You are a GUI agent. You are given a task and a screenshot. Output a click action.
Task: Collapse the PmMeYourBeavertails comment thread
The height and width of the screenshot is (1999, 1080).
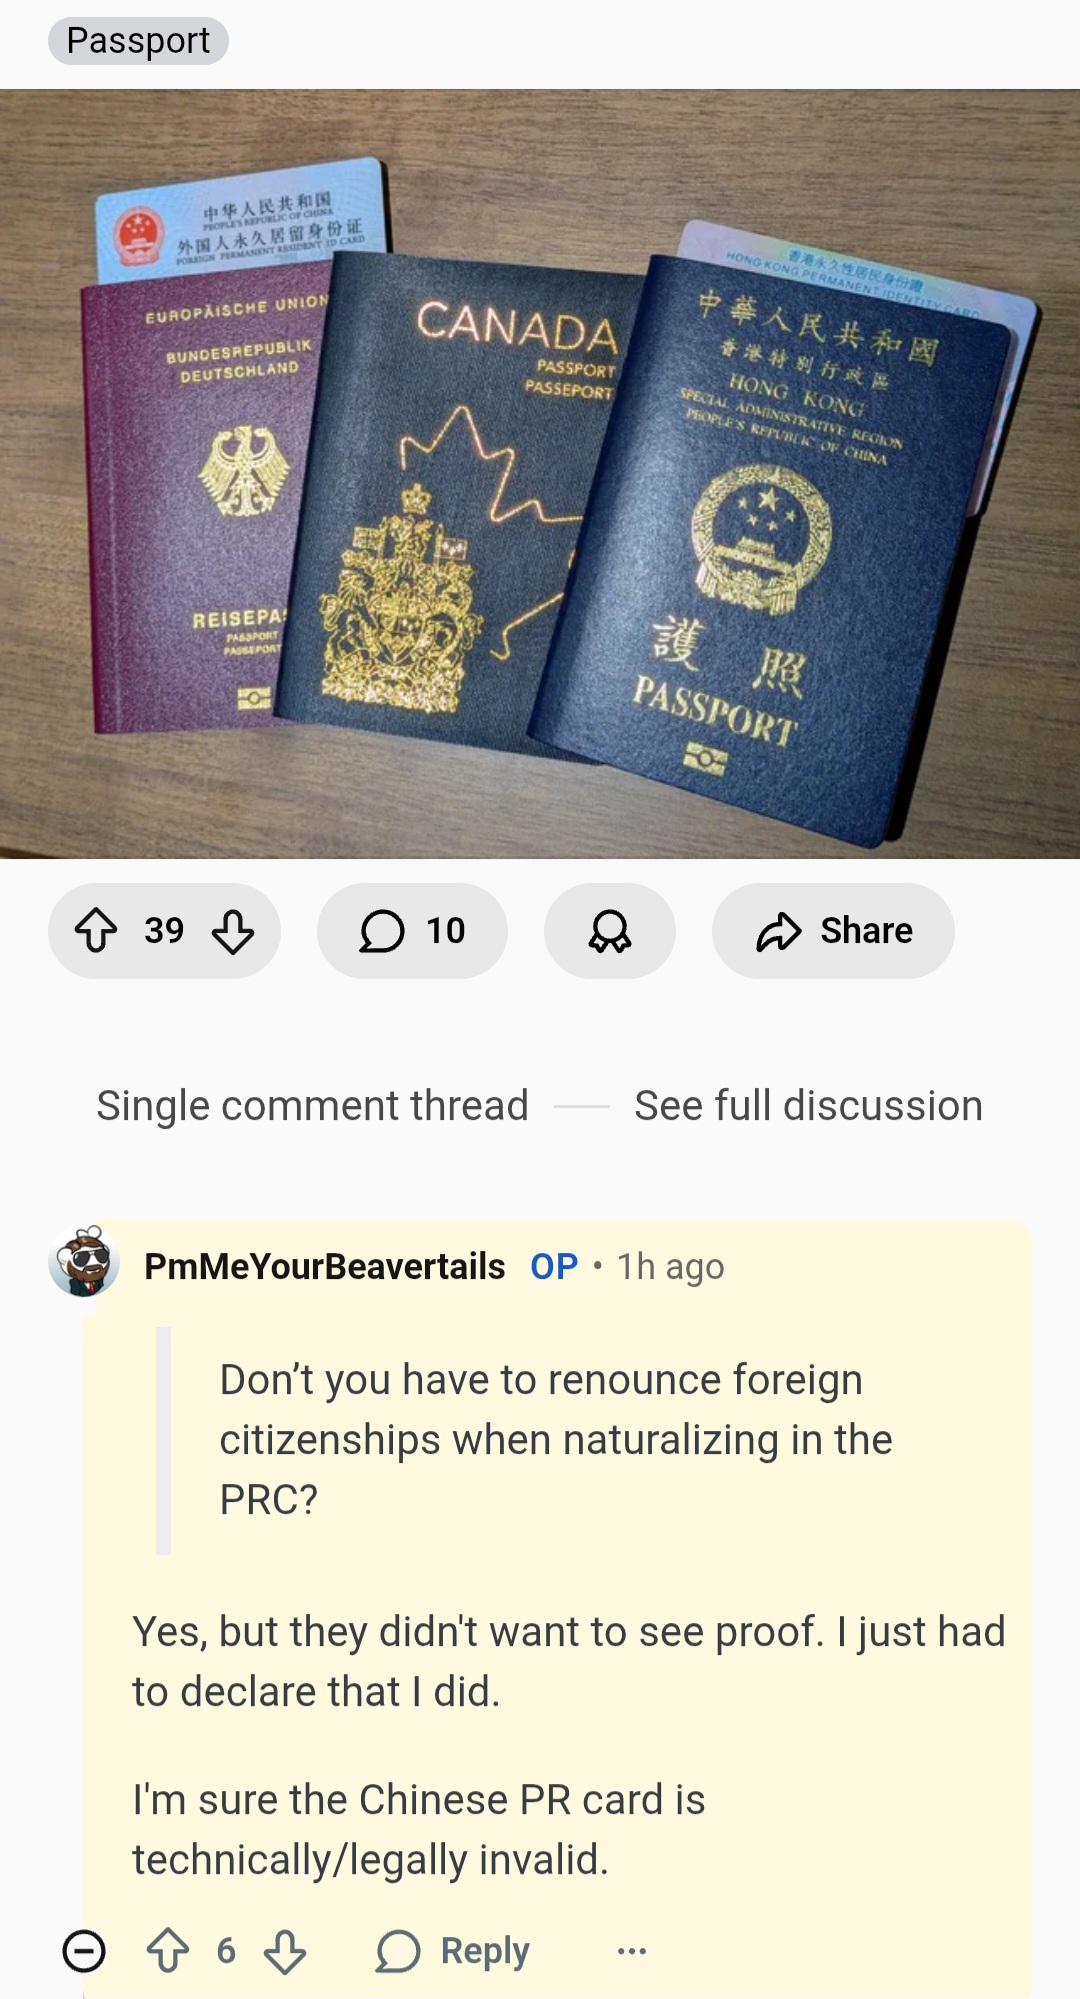pos(84,1951)
